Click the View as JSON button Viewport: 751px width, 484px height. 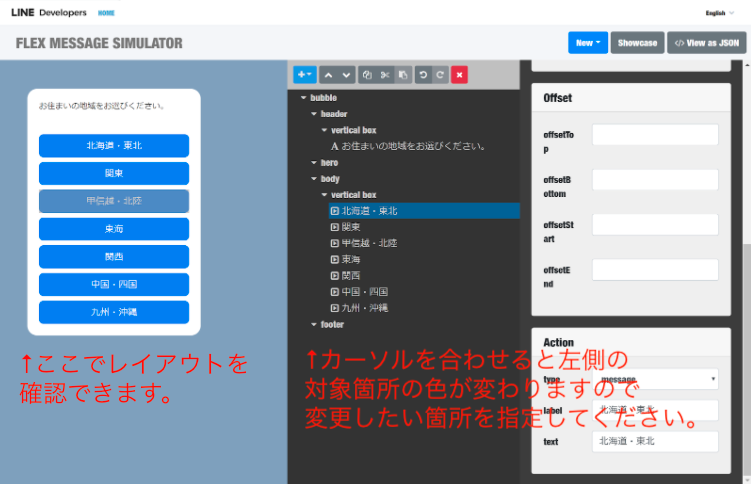tap(707, 43)
